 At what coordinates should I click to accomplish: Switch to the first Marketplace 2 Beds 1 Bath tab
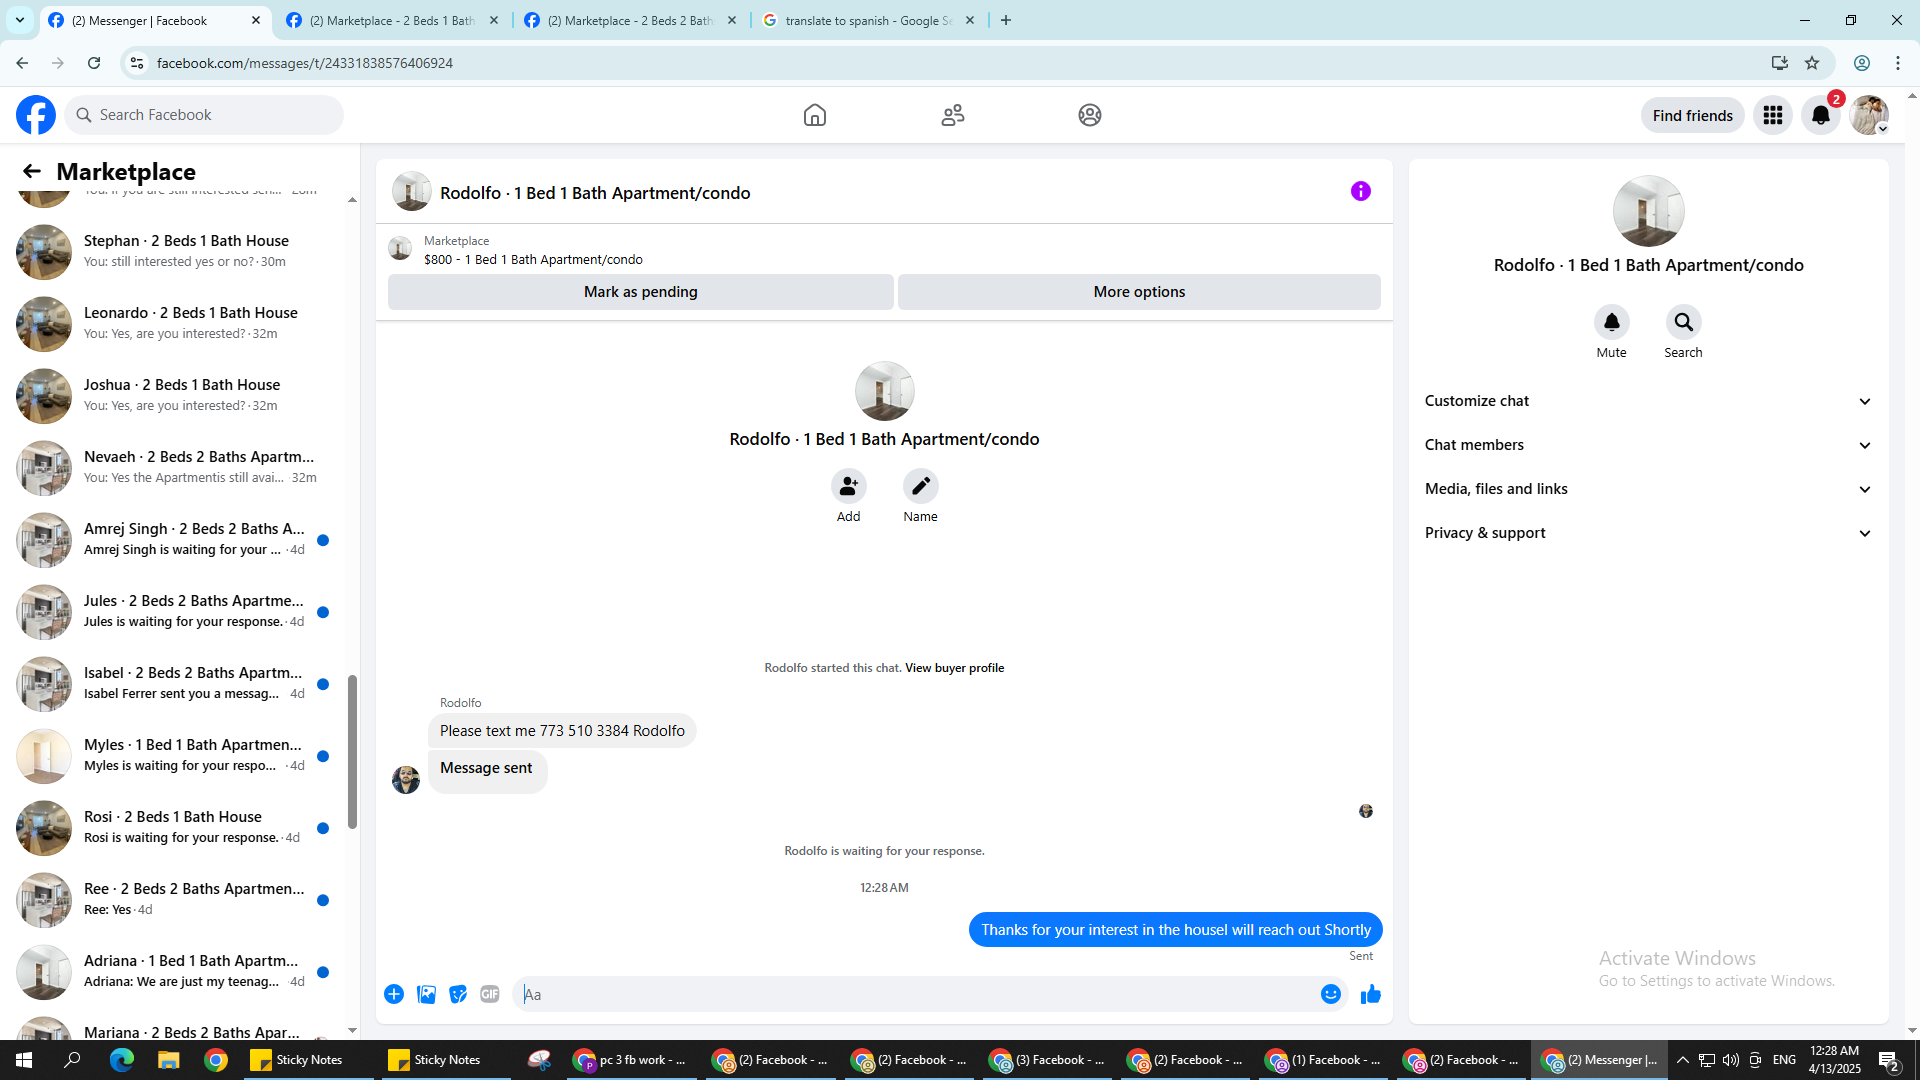[x=393, y=20]
